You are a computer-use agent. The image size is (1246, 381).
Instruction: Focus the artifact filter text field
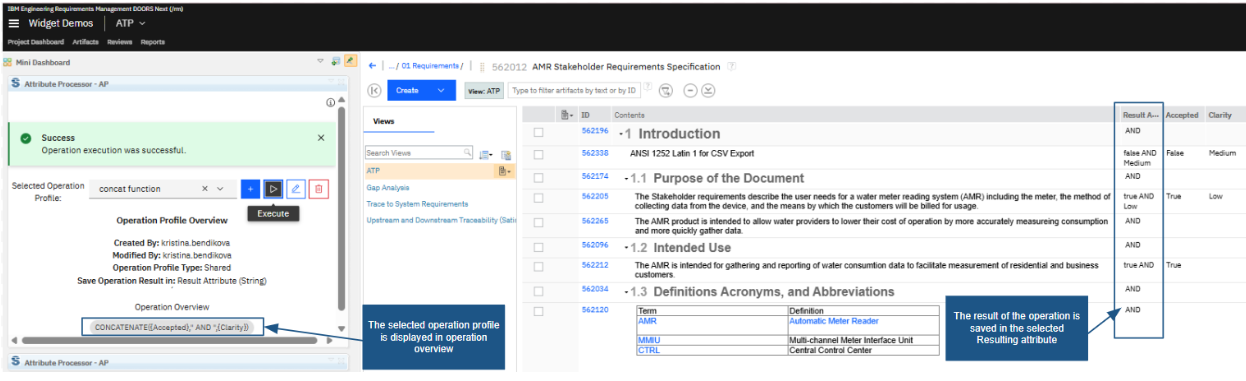click(574, 90)
